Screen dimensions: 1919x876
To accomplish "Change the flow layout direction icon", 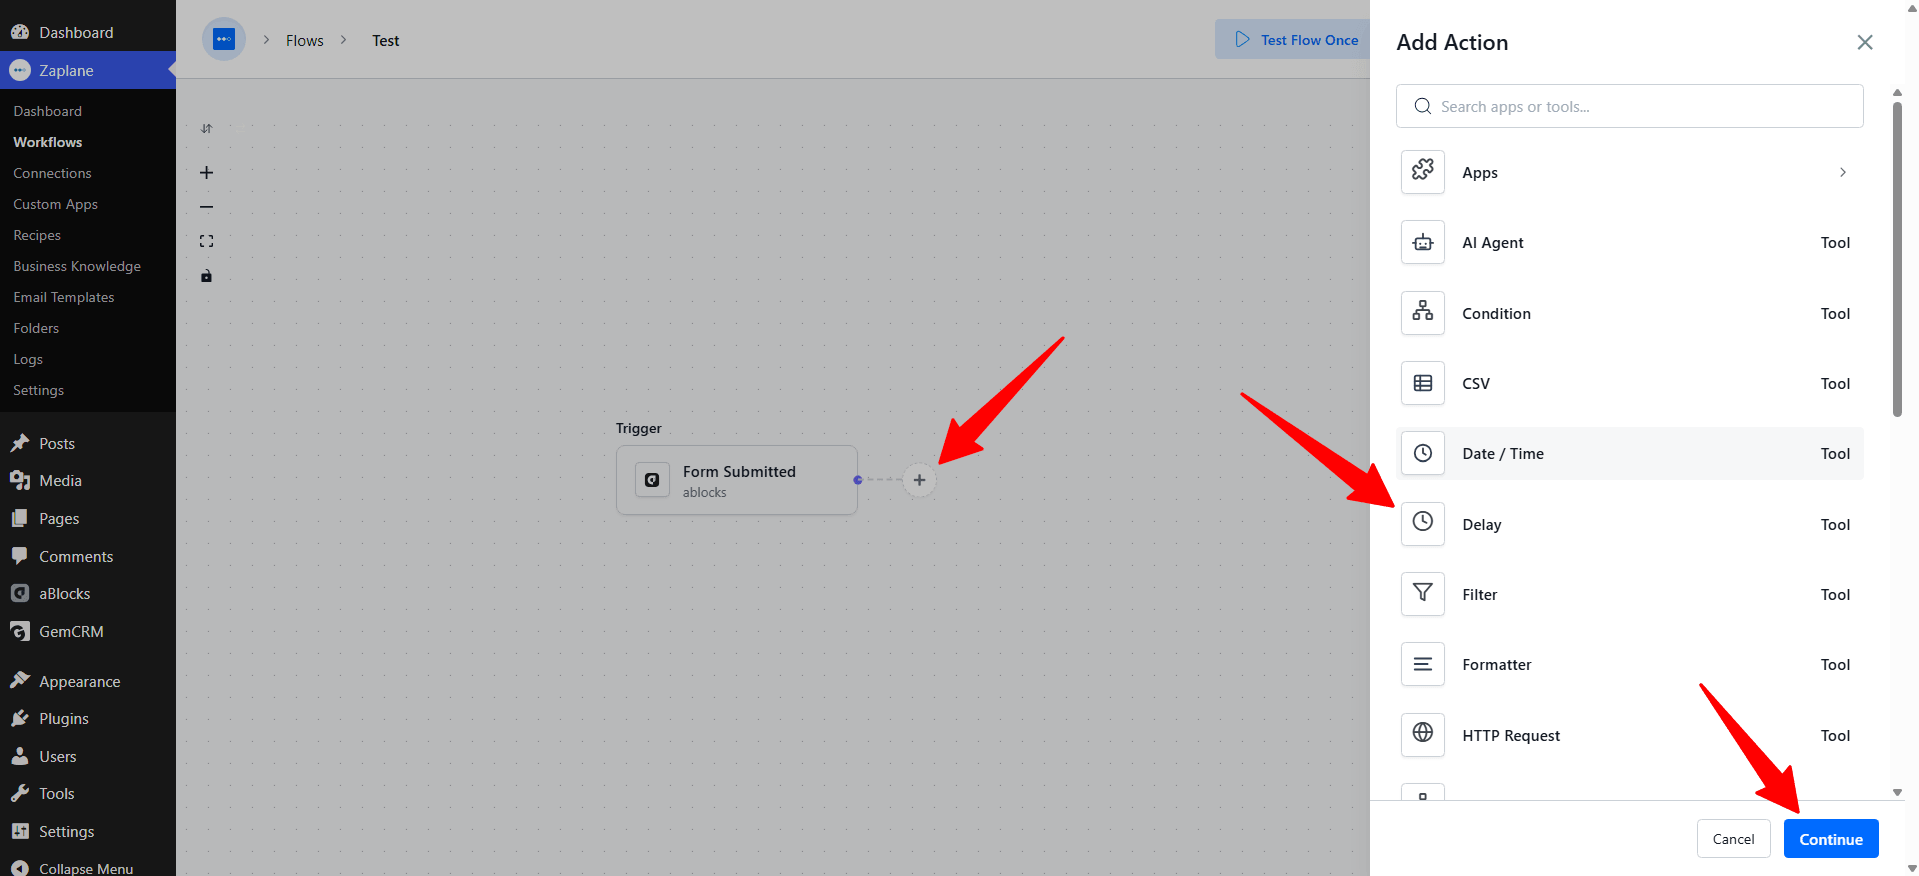I will (x=206, y=128).
